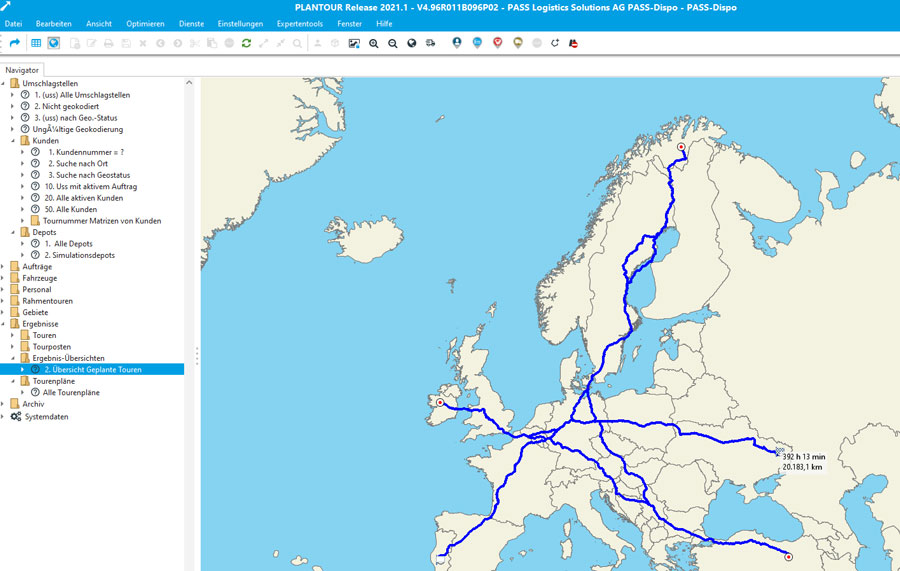Click the greyed search magnifier icon
The width and height of the screenshot is (900, 571).
[297, 43]
